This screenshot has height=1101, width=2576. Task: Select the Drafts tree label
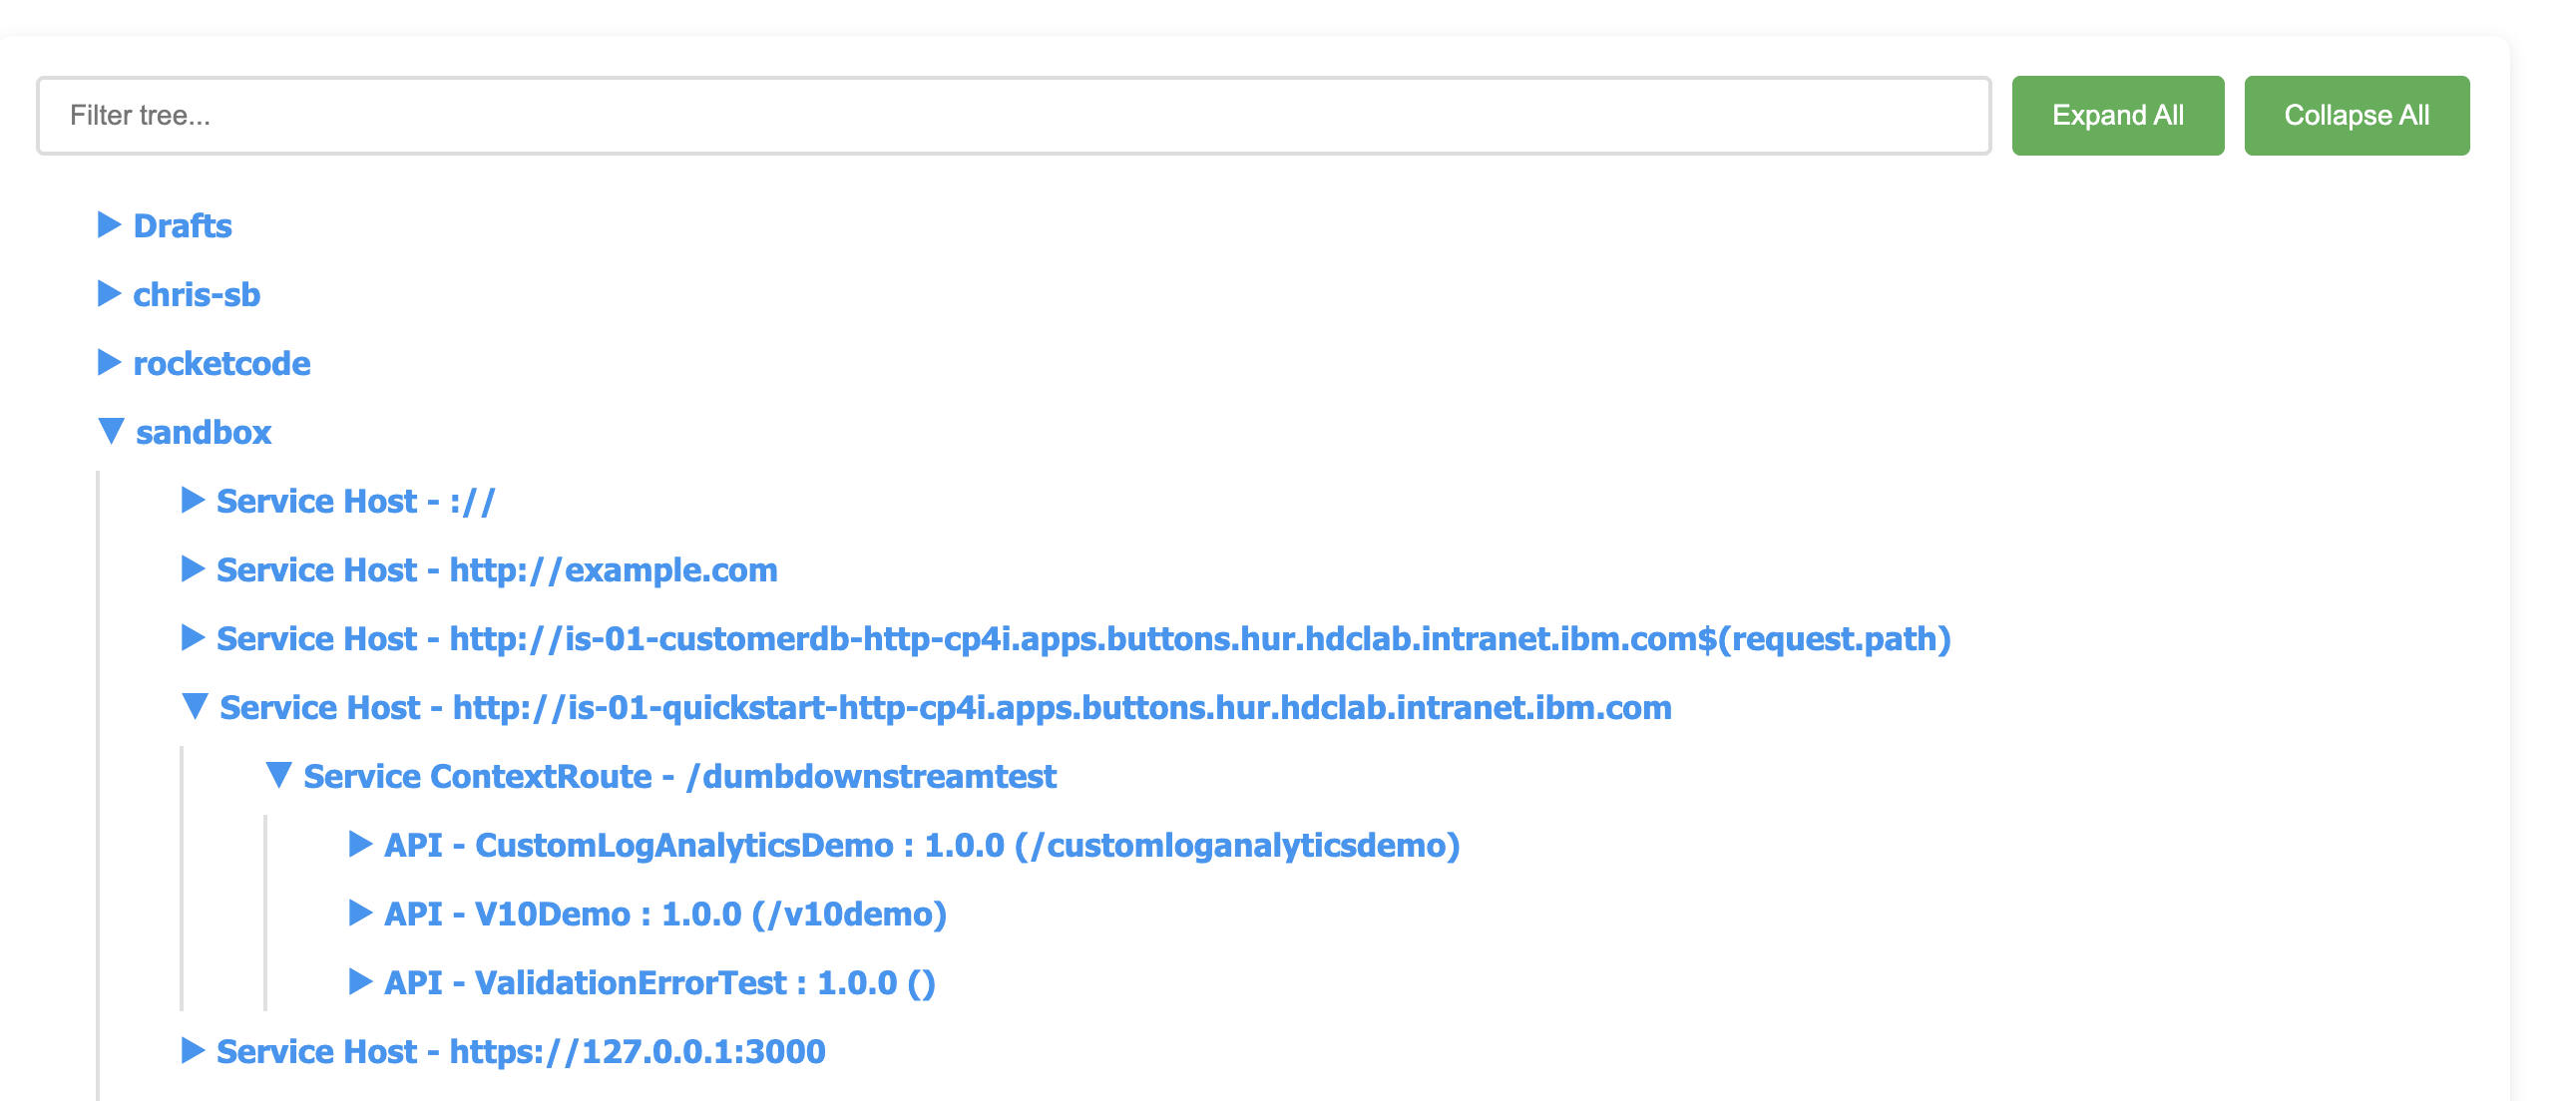(x=182, y=226)
